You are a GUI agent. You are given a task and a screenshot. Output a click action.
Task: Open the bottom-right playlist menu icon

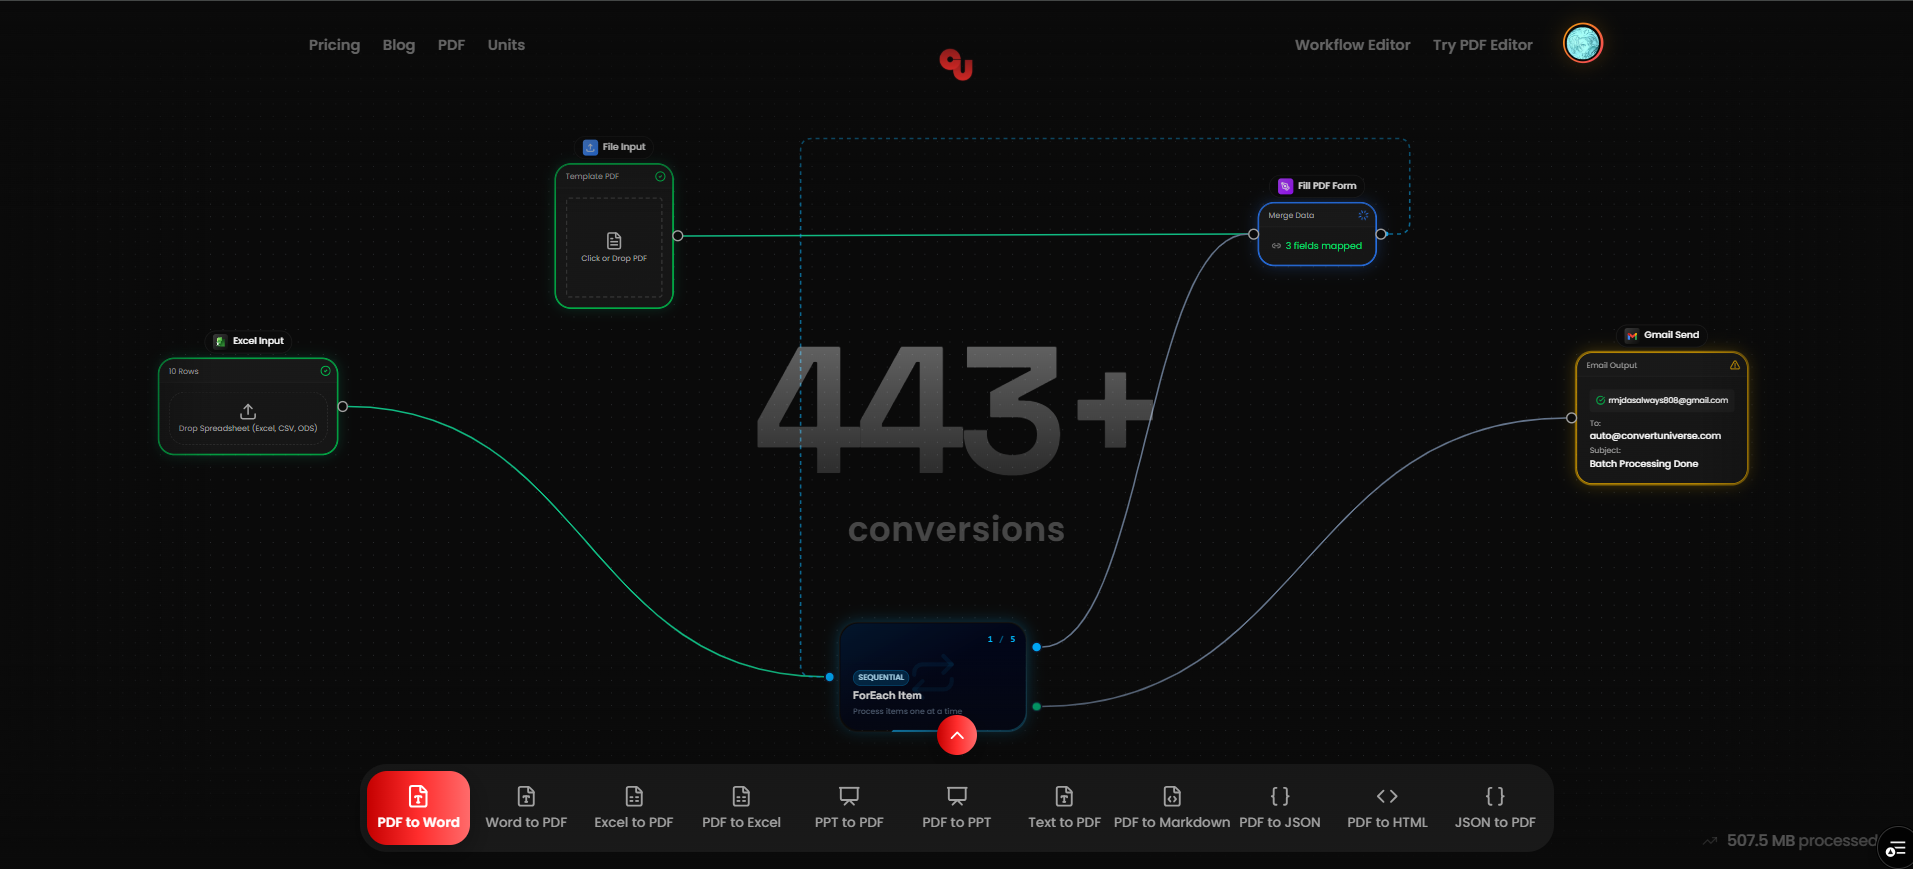point(1895,849)
